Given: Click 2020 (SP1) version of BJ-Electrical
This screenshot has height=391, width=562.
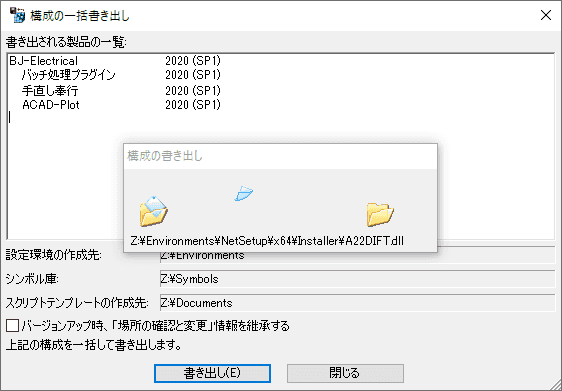Looking at the screenshot, I should point(193,61).
